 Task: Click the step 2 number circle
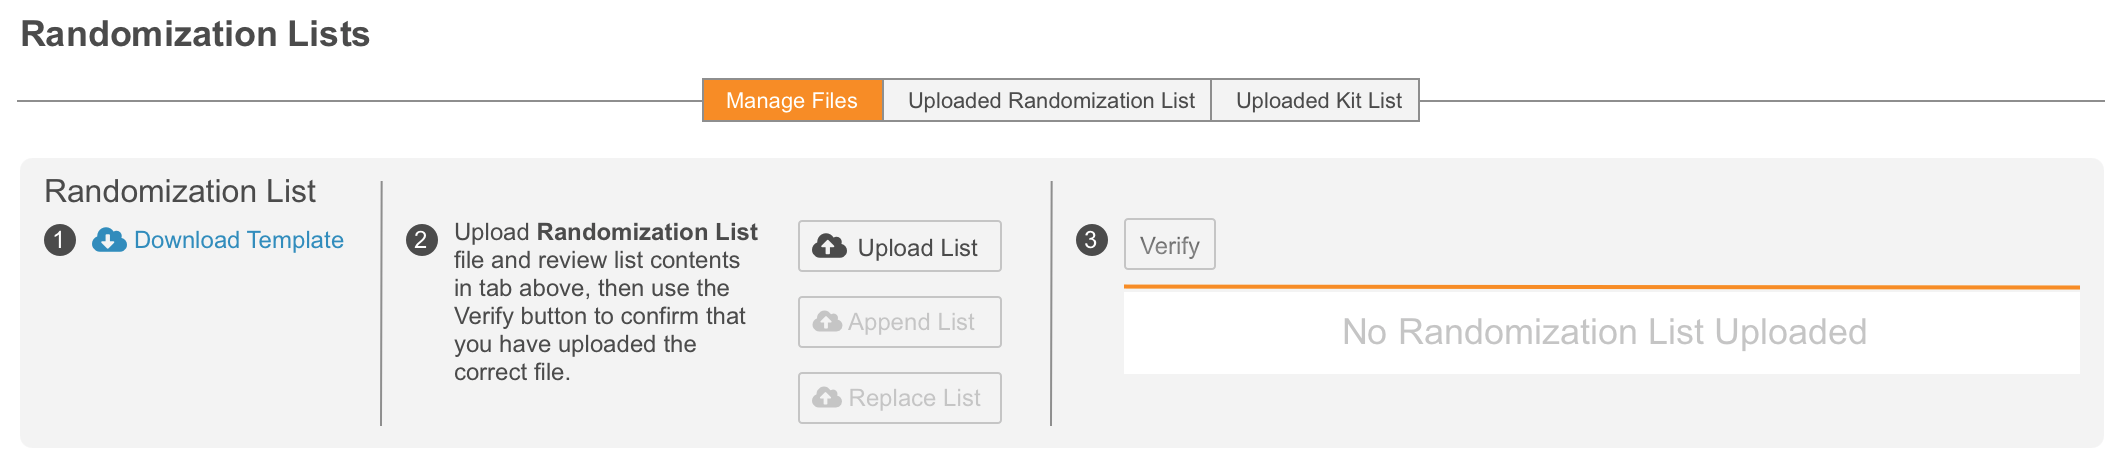tap(421, 240)
